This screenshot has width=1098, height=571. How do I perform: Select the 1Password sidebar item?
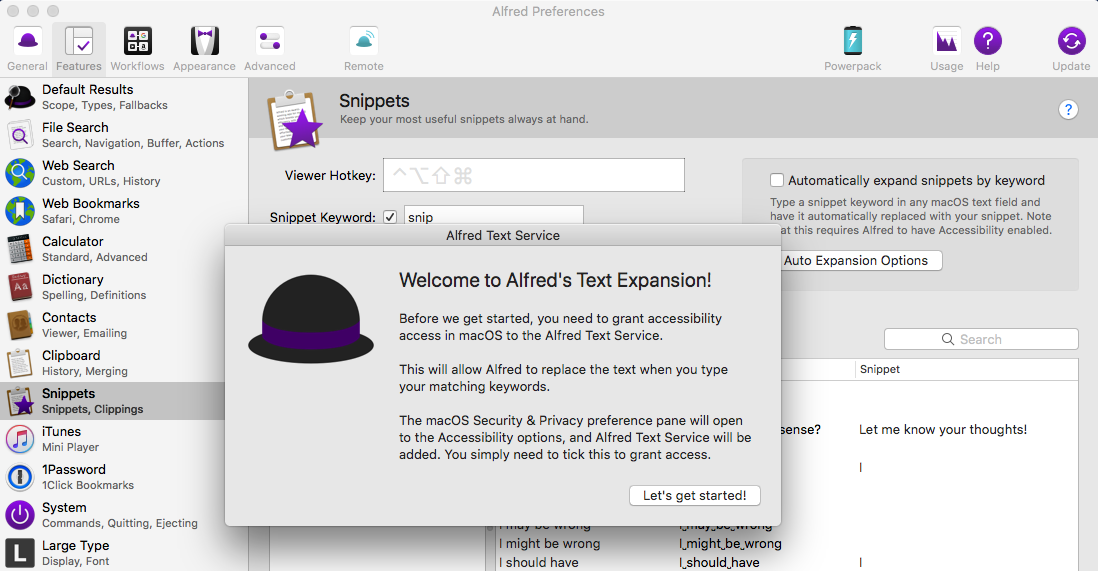click(112, 476)
